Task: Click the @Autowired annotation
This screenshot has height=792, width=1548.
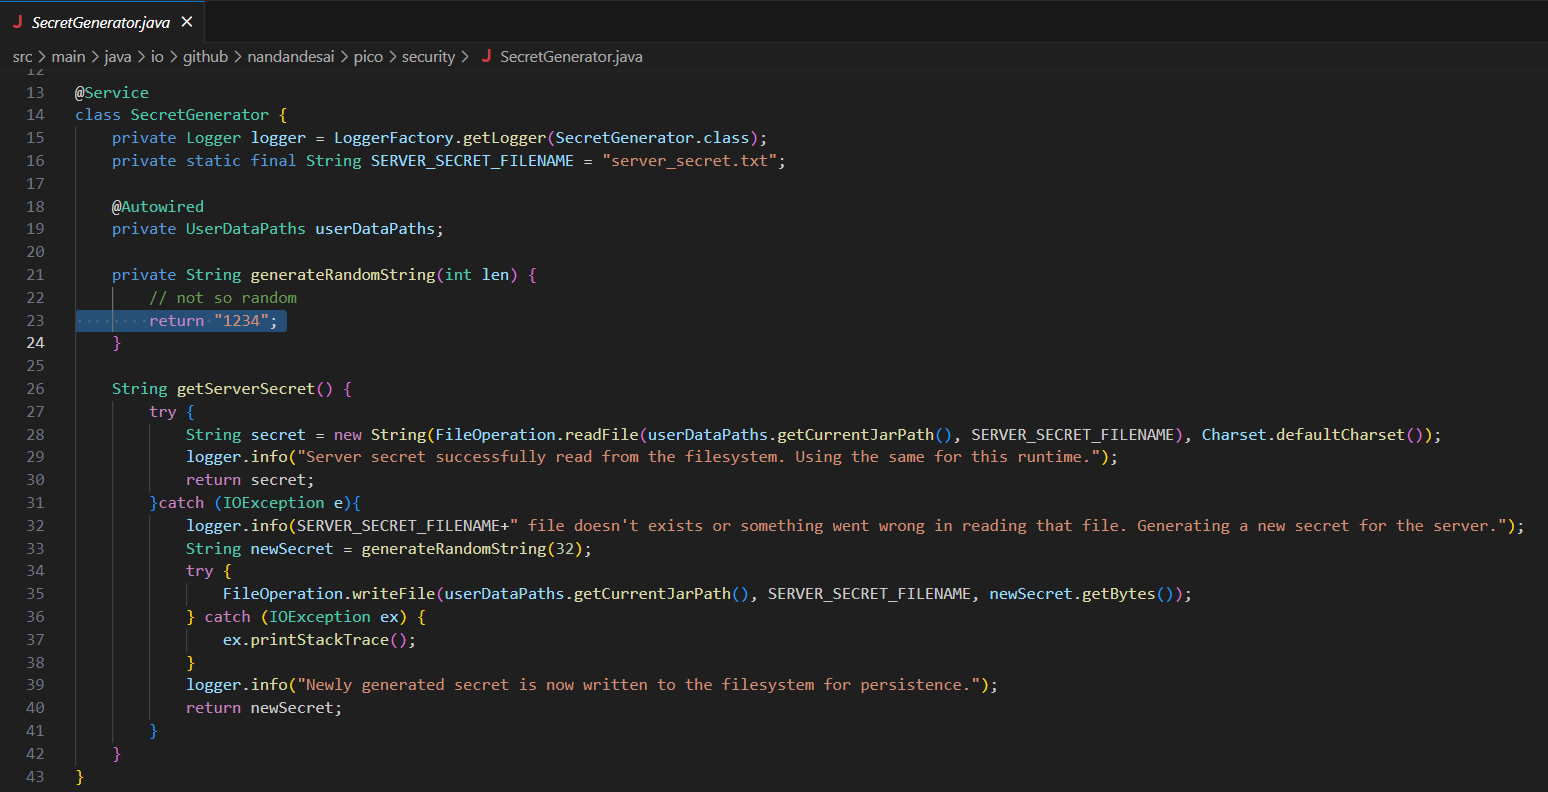Action: click(x=158, y=206)
